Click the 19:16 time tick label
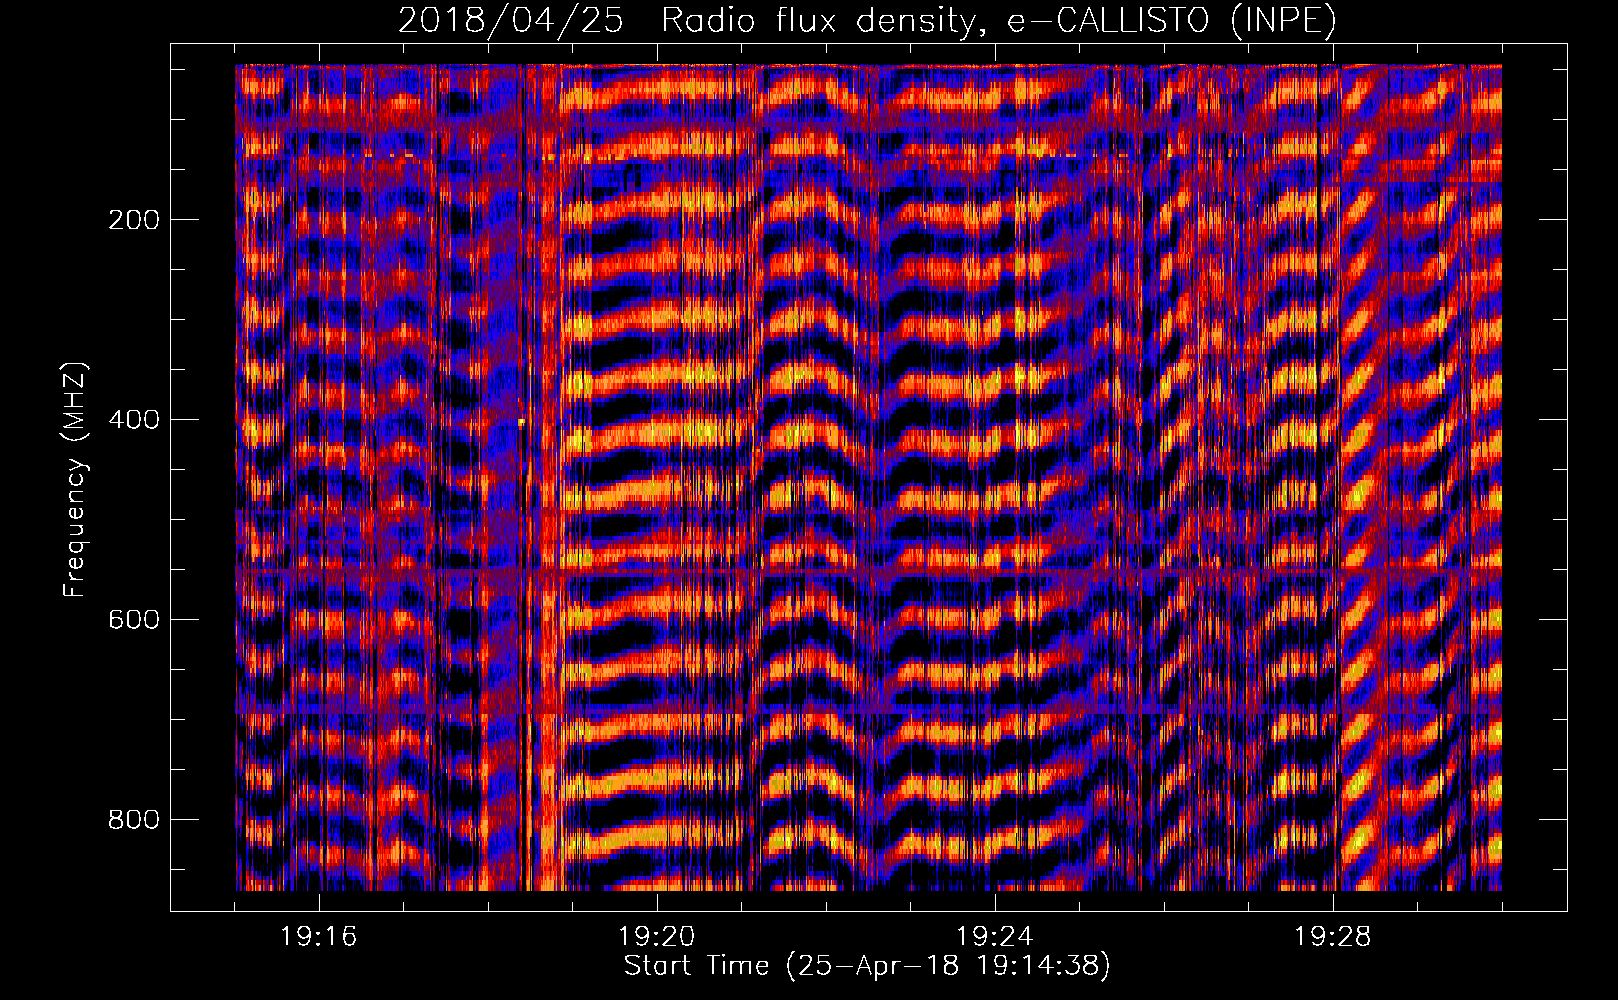 pos(318,937)
